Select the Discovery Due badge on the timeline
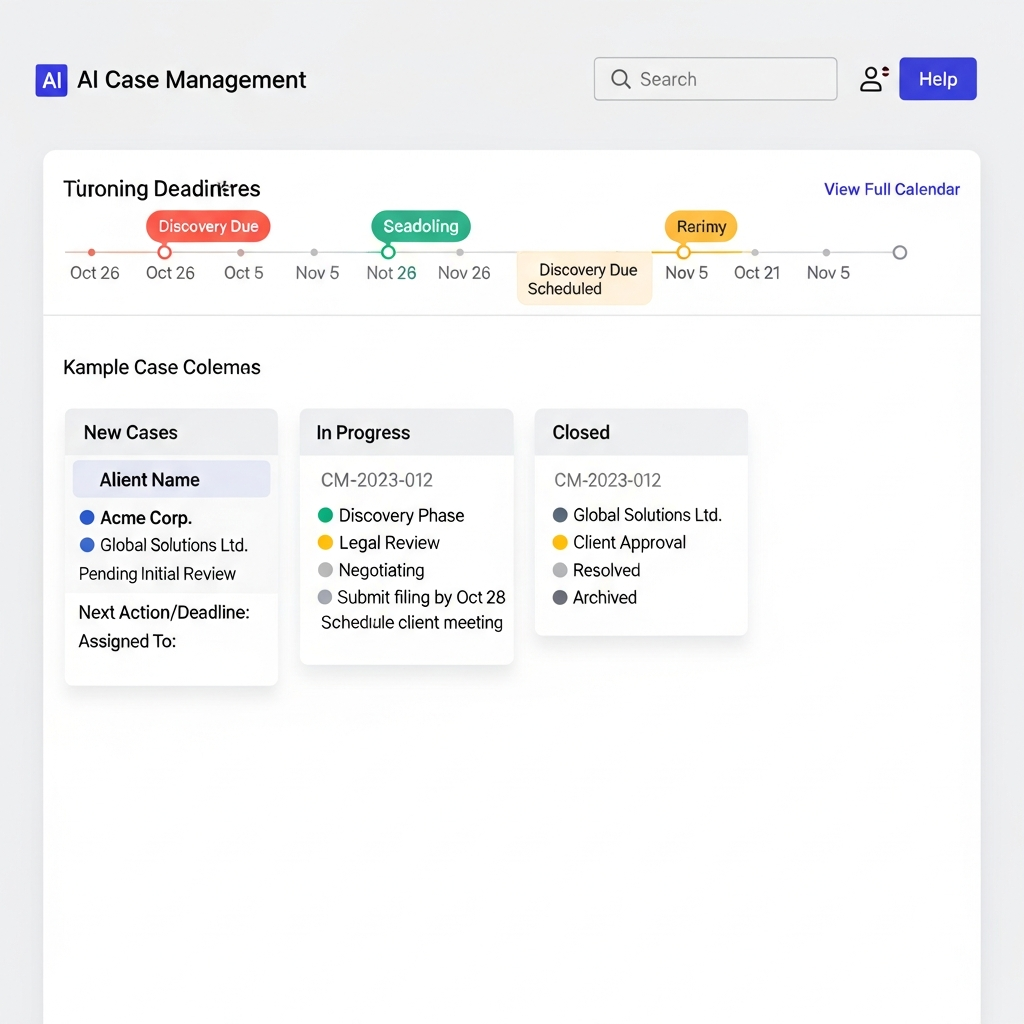This screenshot has width=1024, height=1024. pyautogui.click(x=208, y=226)
